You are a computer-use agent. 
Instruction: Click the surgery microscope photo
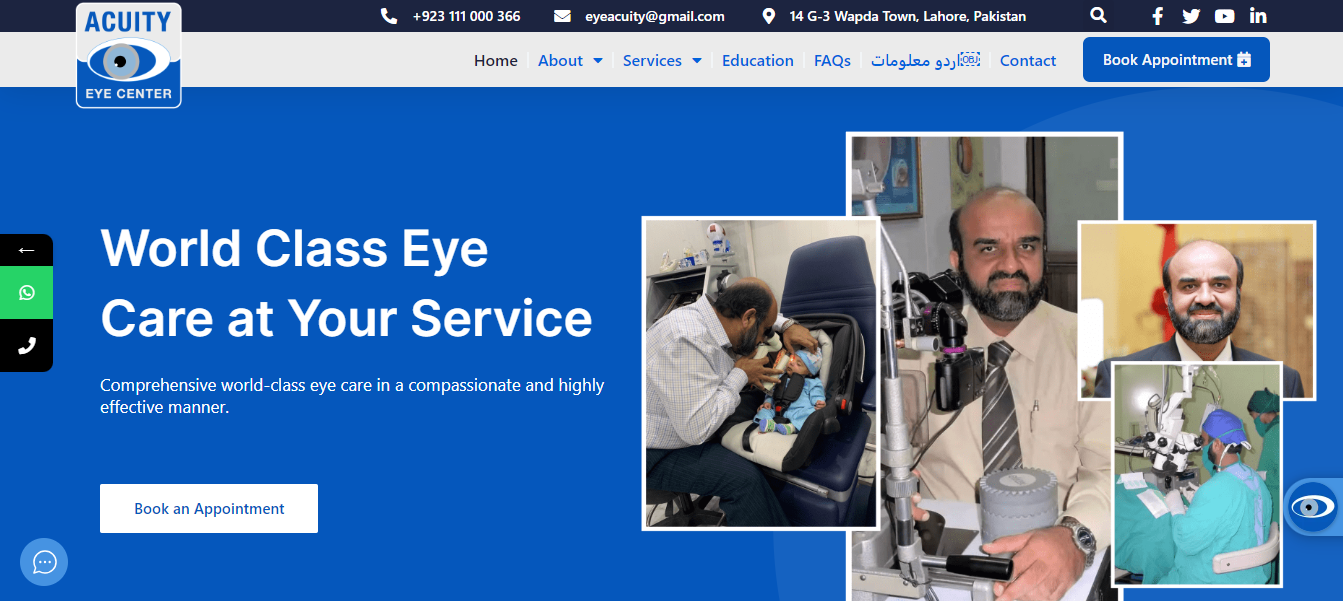click(x=1196, y=474)
